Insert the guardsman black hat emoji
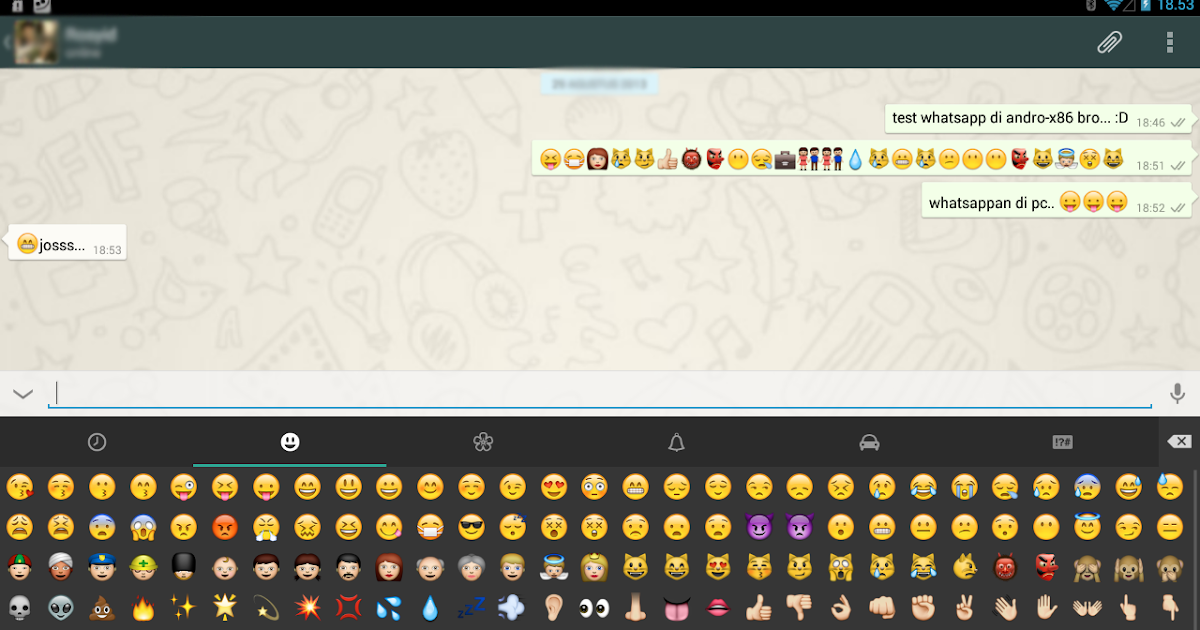This screenshot has width=1200, height=630. point(183,567)
